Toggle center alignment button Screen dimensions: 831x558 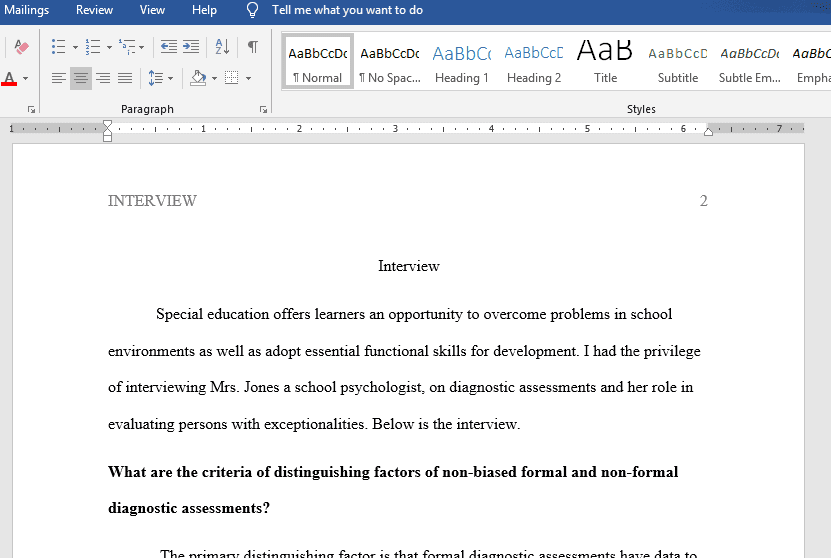tap(81, 78)
